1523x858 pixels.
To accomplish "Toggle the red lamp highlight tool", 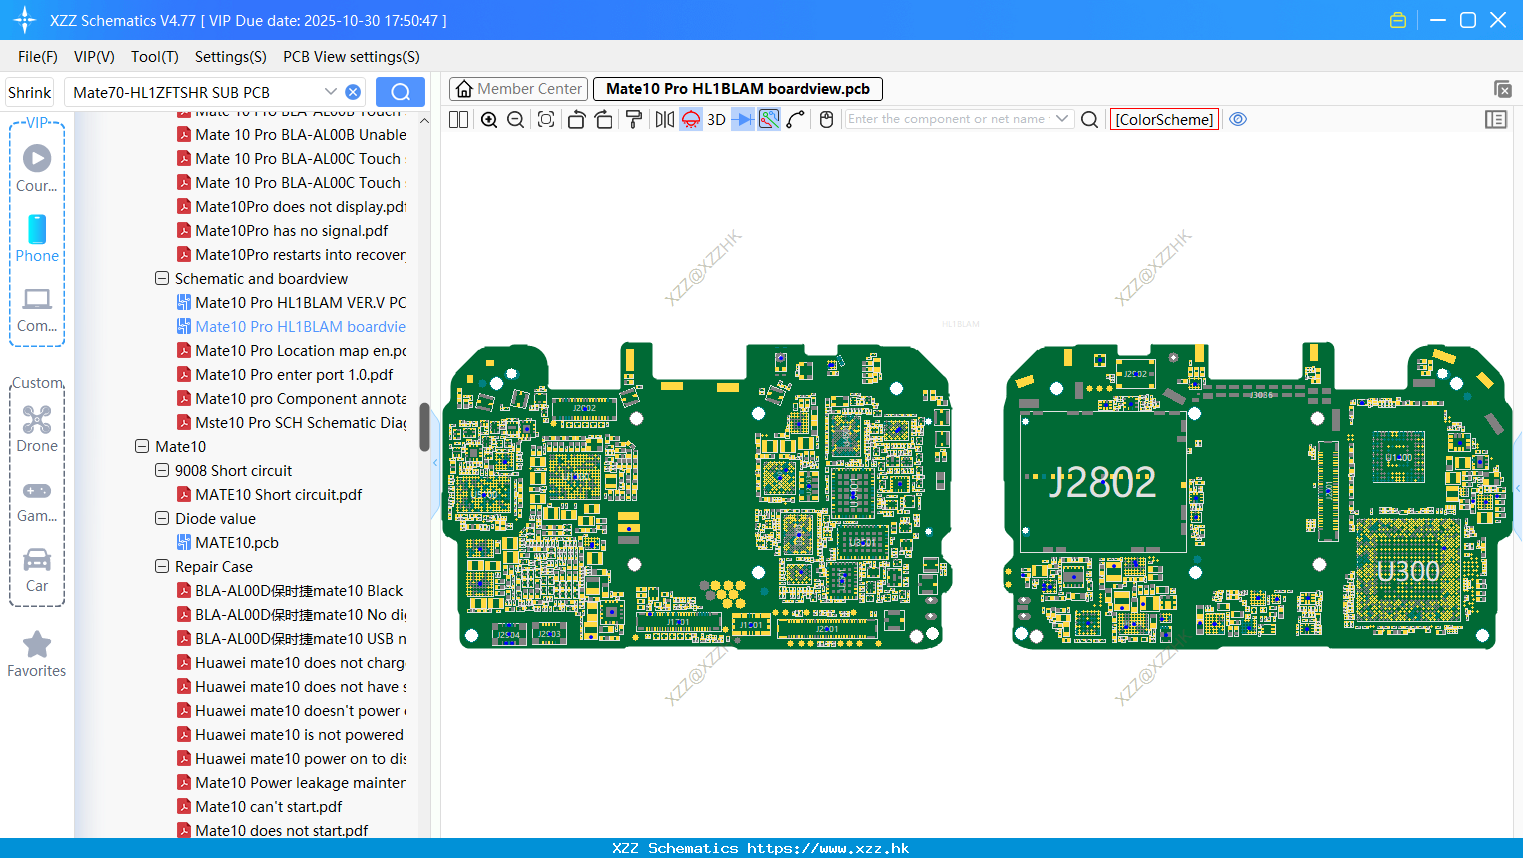I will click(x=691, y=119).
